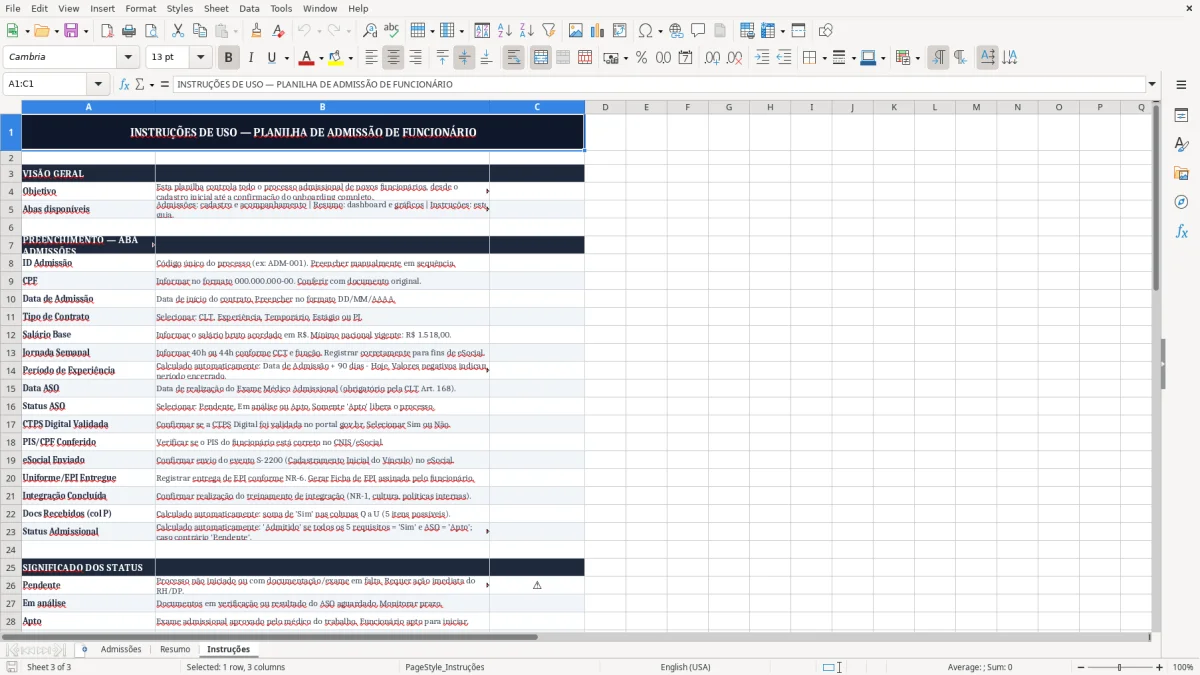Viewport: 1200px width, 675px height.
Task: Click the zoom slider handle
Action: [x=1119, y=667]
